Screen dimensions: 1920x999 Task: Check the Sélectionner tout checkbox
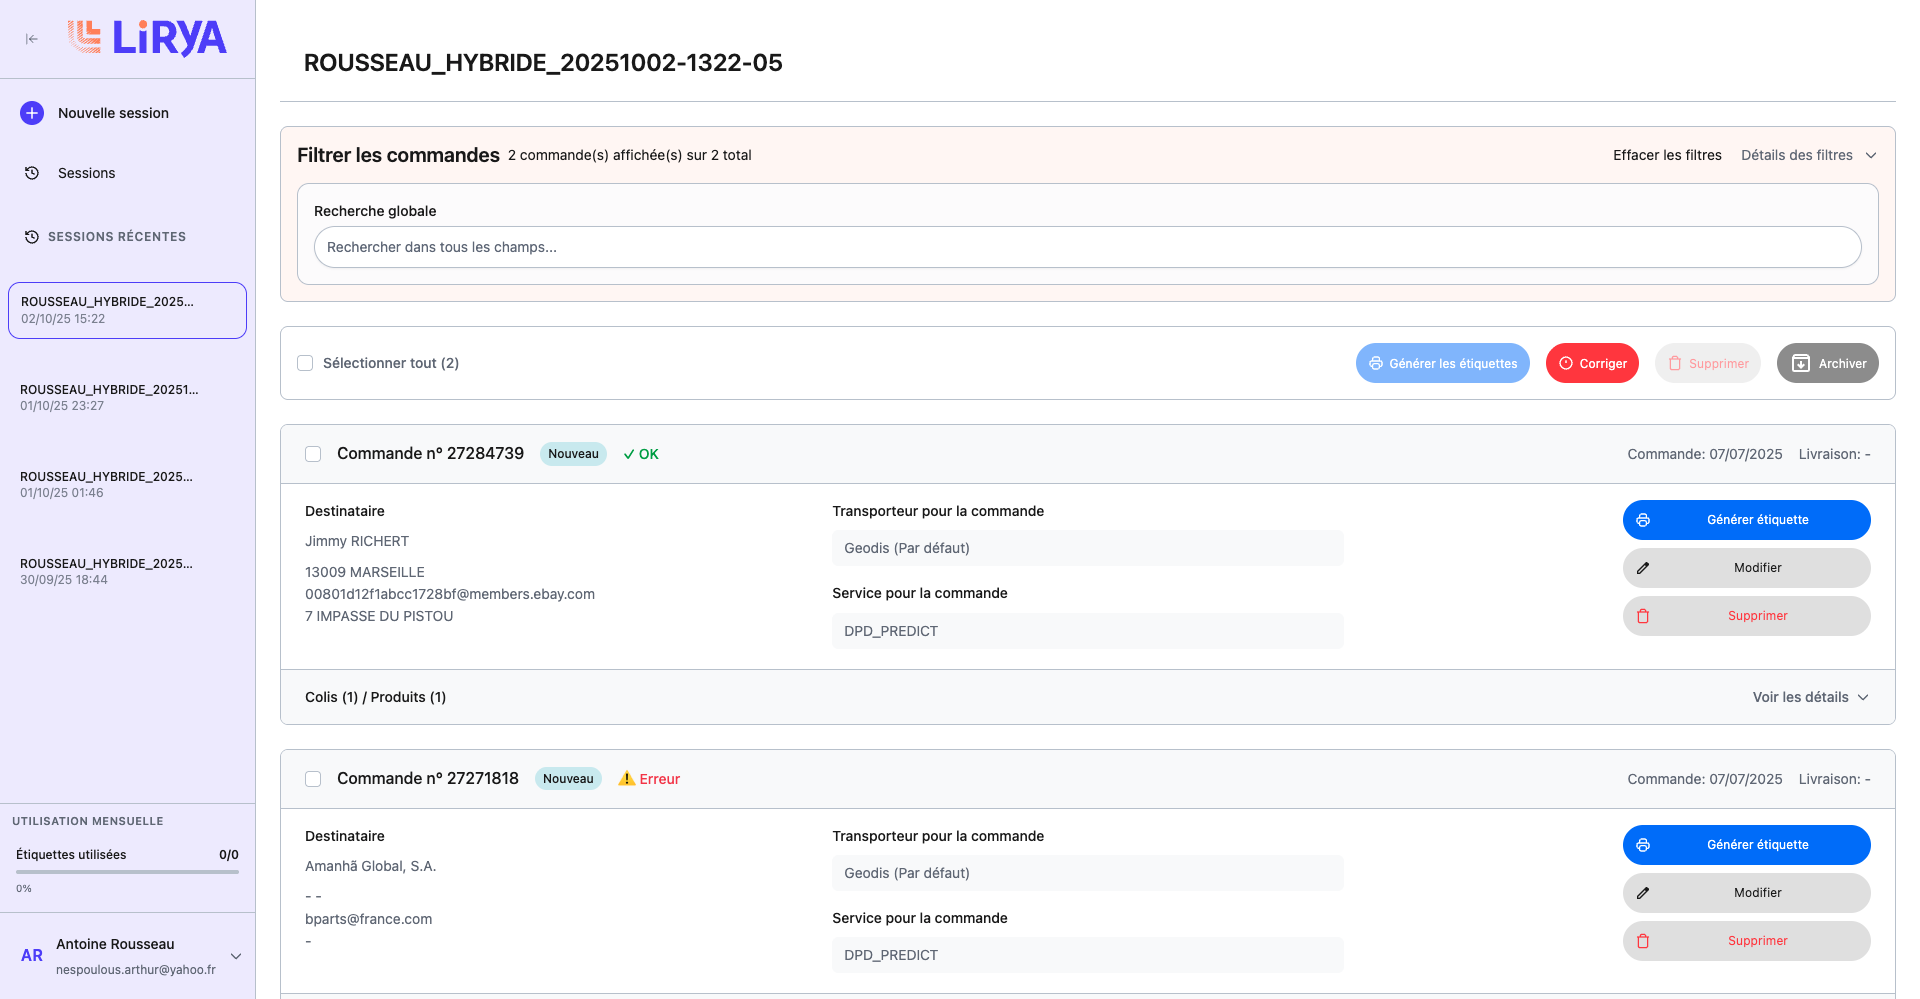pyautogui.click(x=305, y=363)
